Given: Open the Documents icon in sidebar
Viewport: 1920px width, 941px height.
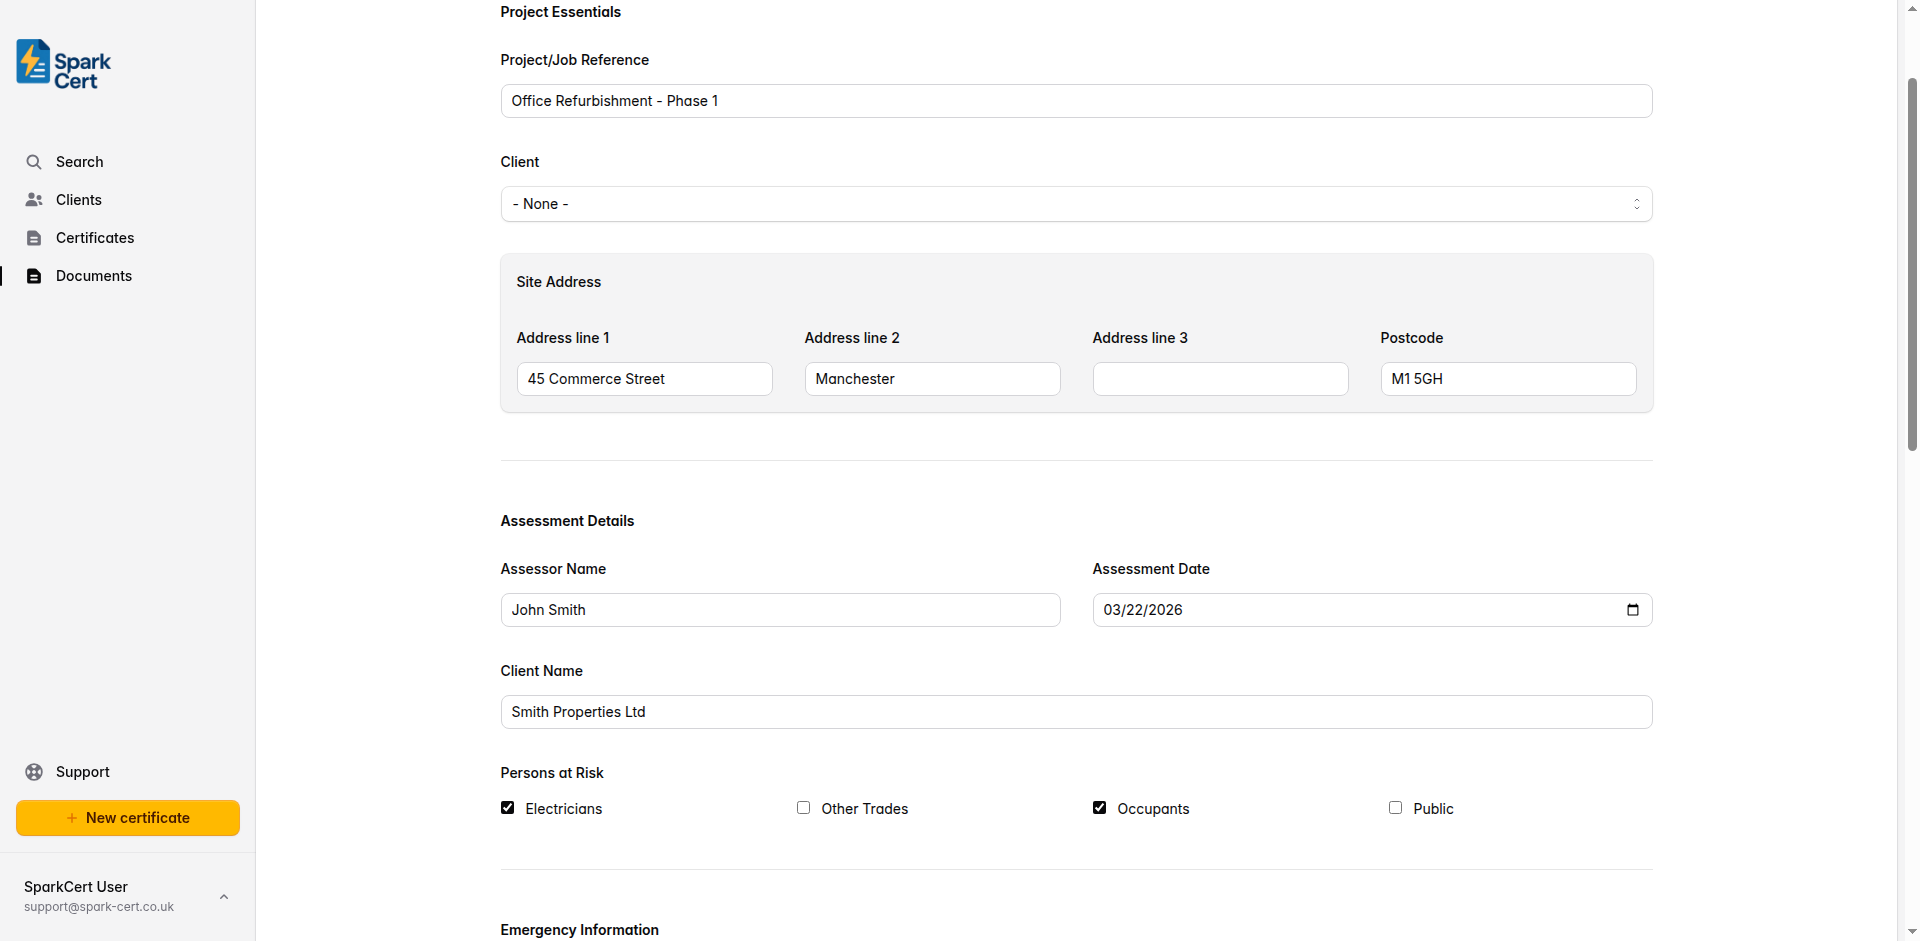Looking at the screenshot, I should click(34, 275).
